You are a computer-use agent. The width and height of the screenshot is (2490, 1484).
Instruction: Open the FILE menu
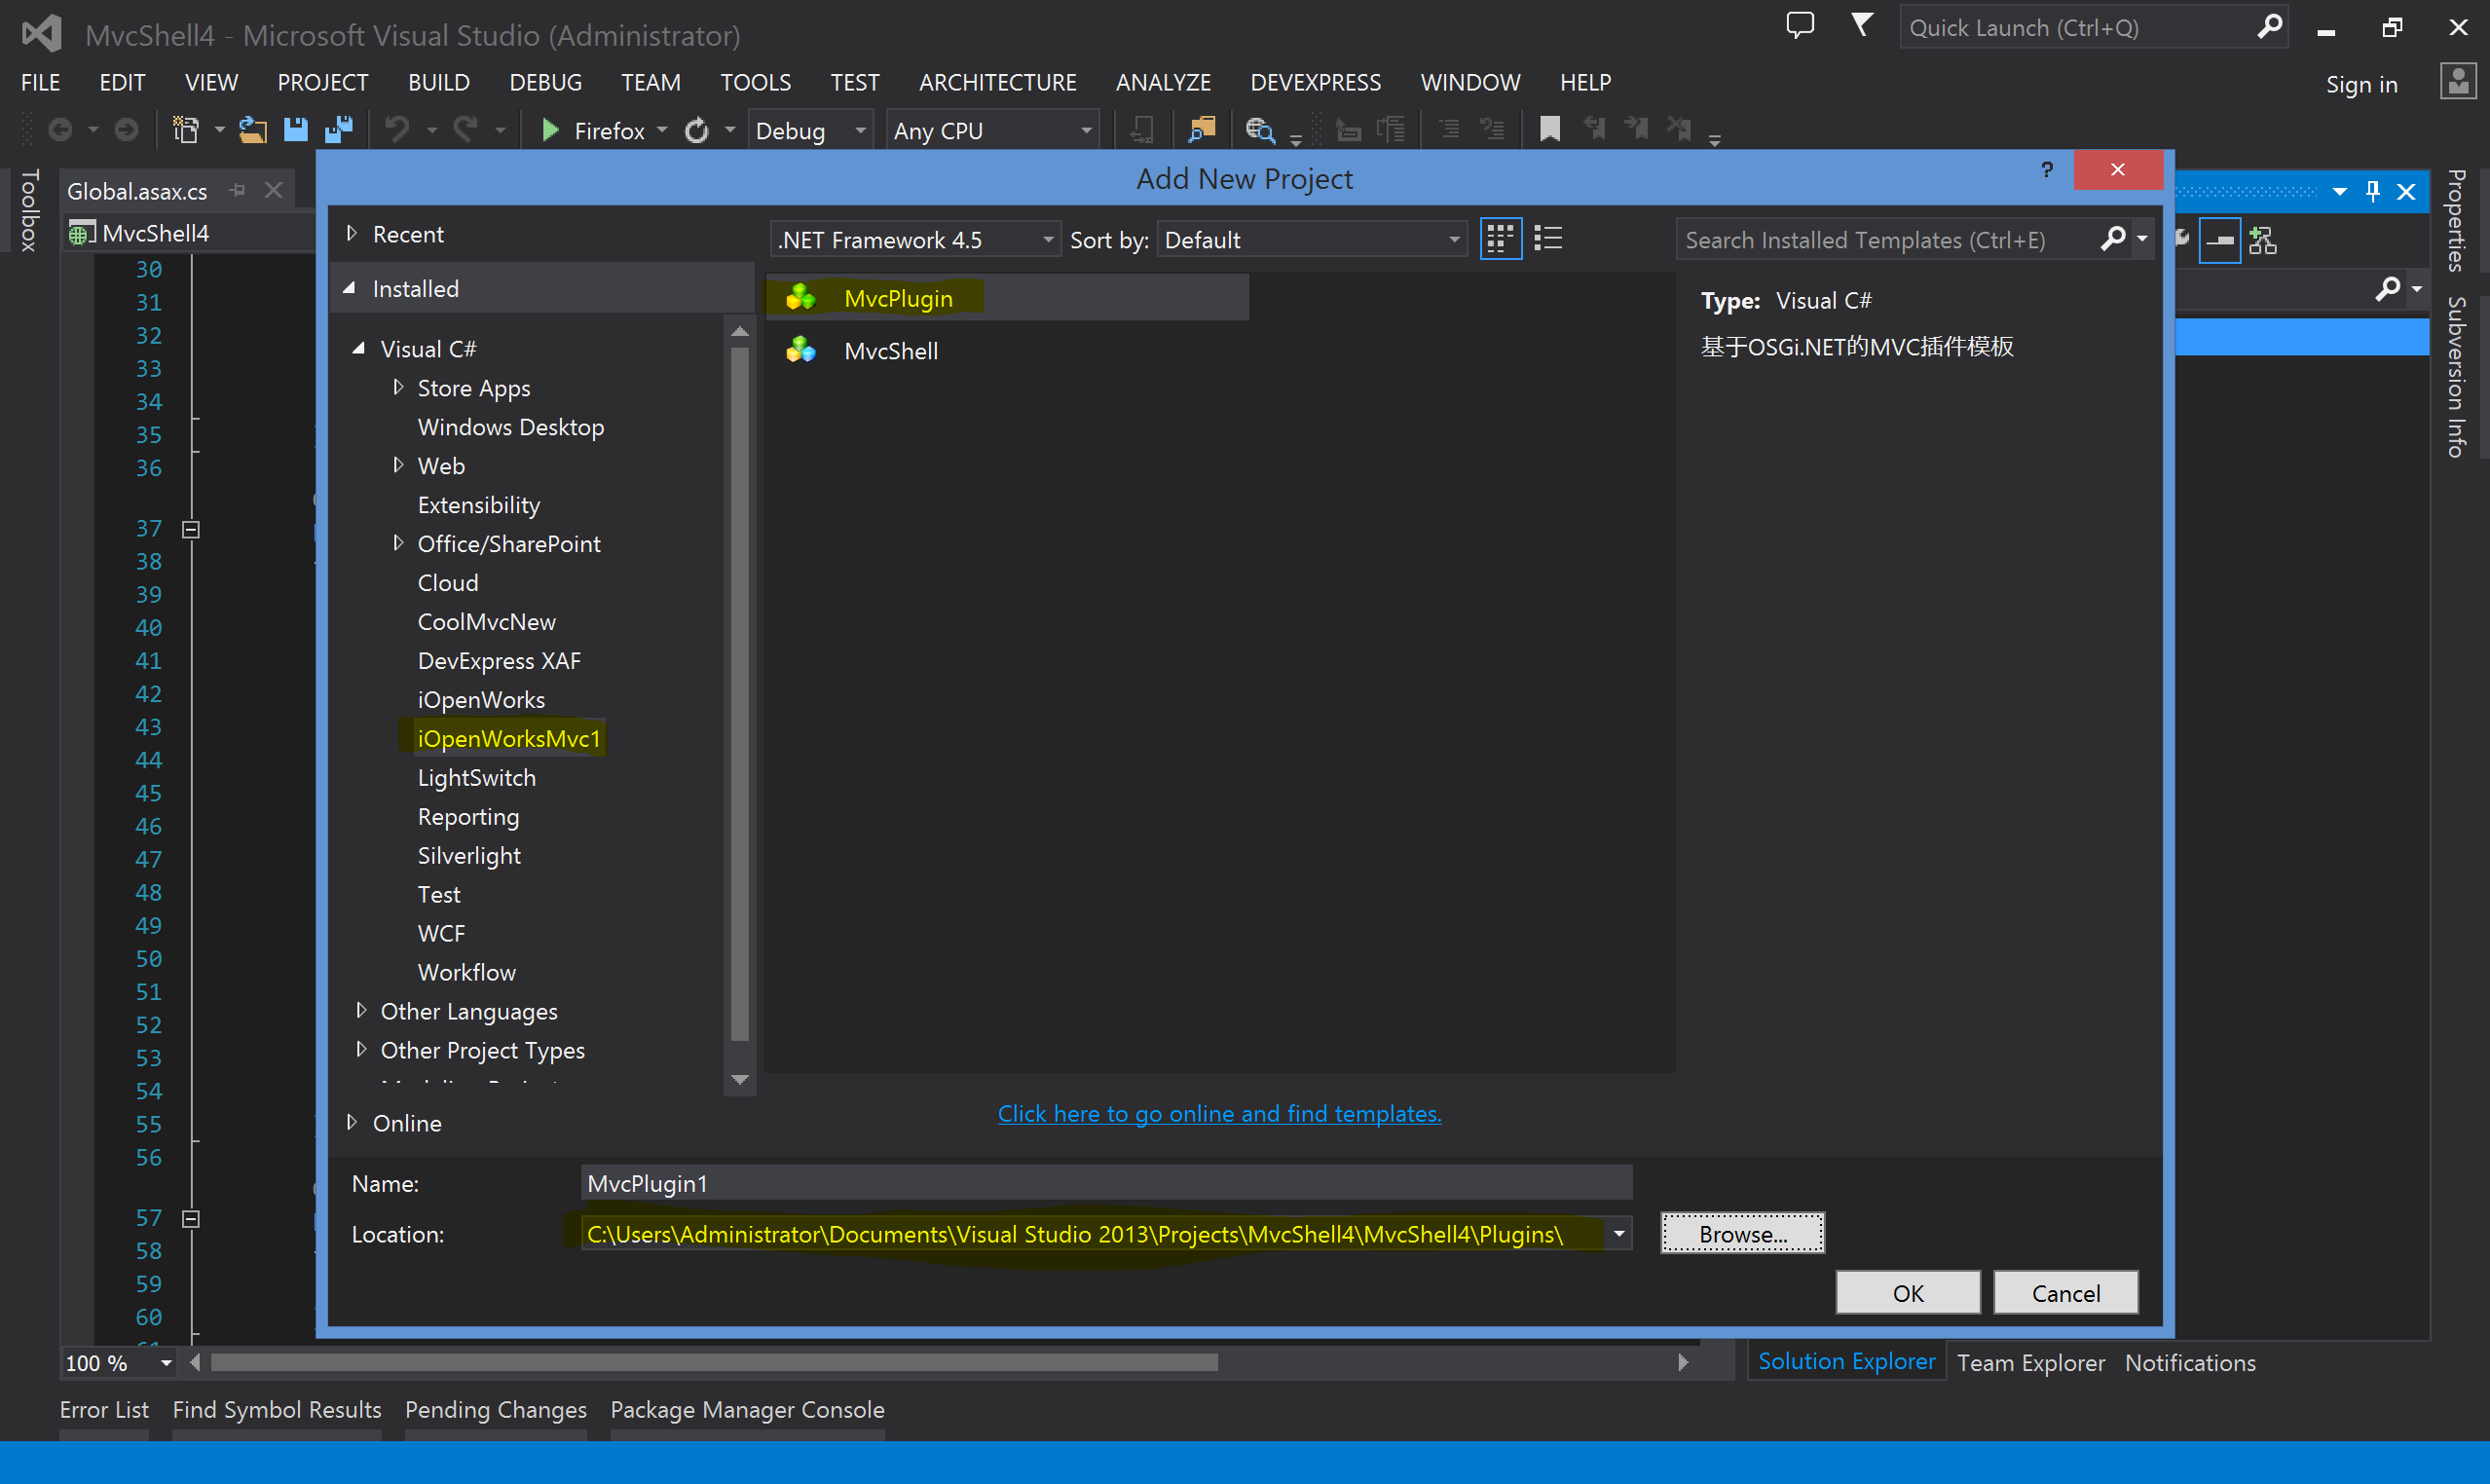tap(41, 82)
